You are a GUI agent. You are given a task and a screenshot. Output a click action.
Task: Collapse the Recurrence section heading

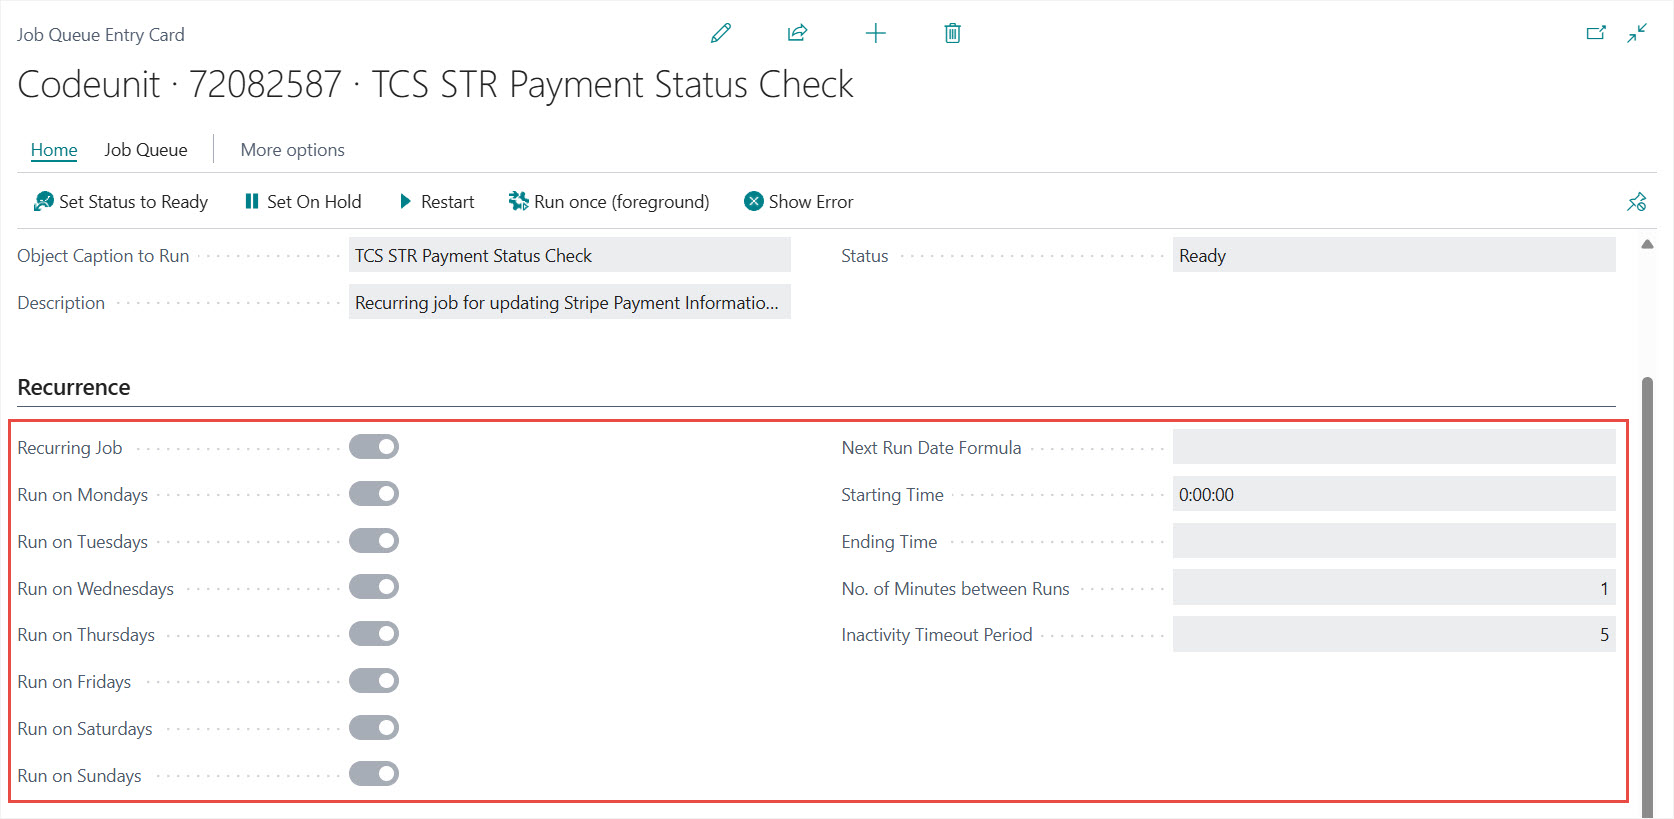(74, 388)
